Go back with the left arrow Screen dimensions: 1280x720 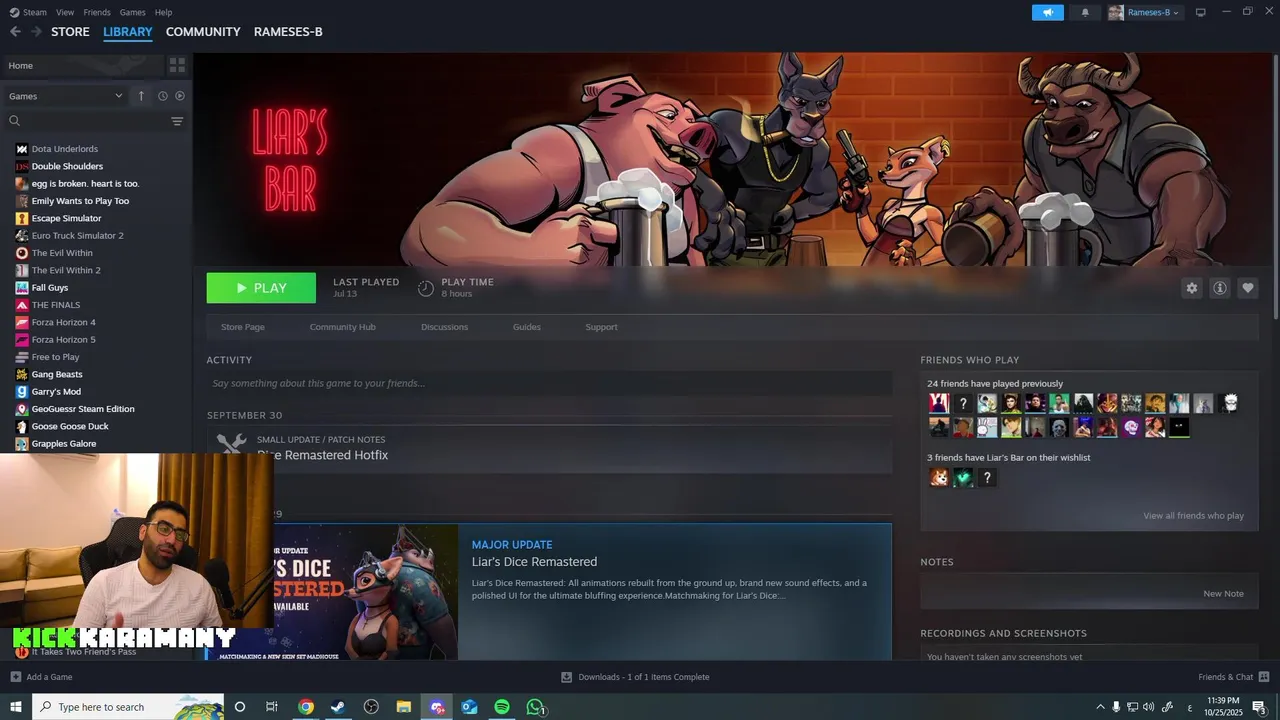point(15,32)
